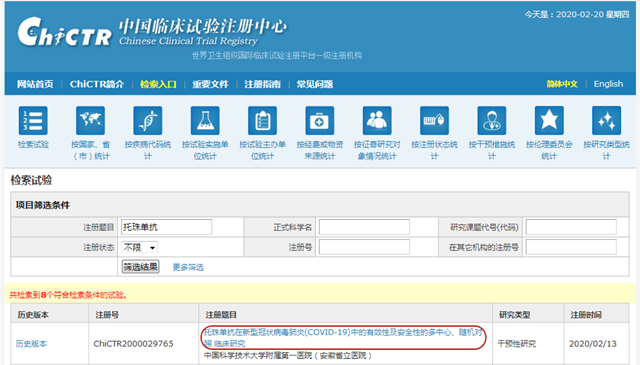Switch language to English
The image size is (640, 365).
tap(608, 84)
